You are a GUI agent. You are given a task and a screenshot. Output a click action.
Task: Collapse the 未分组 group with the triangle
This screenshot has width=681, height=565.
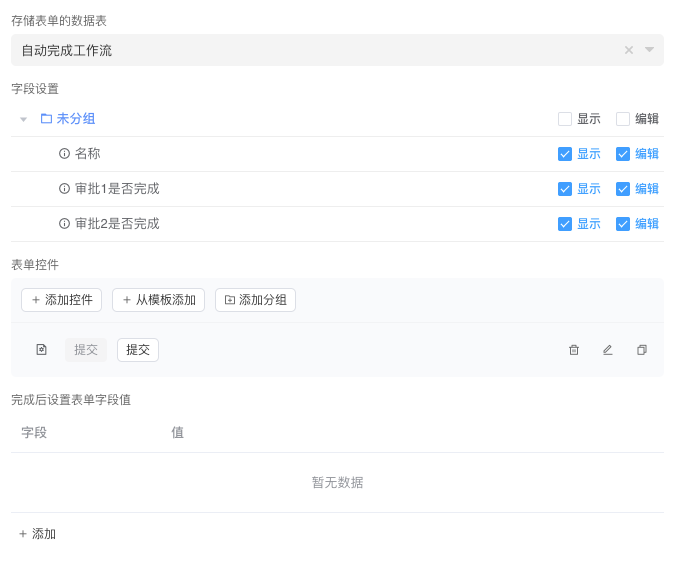tap(23, 119)
